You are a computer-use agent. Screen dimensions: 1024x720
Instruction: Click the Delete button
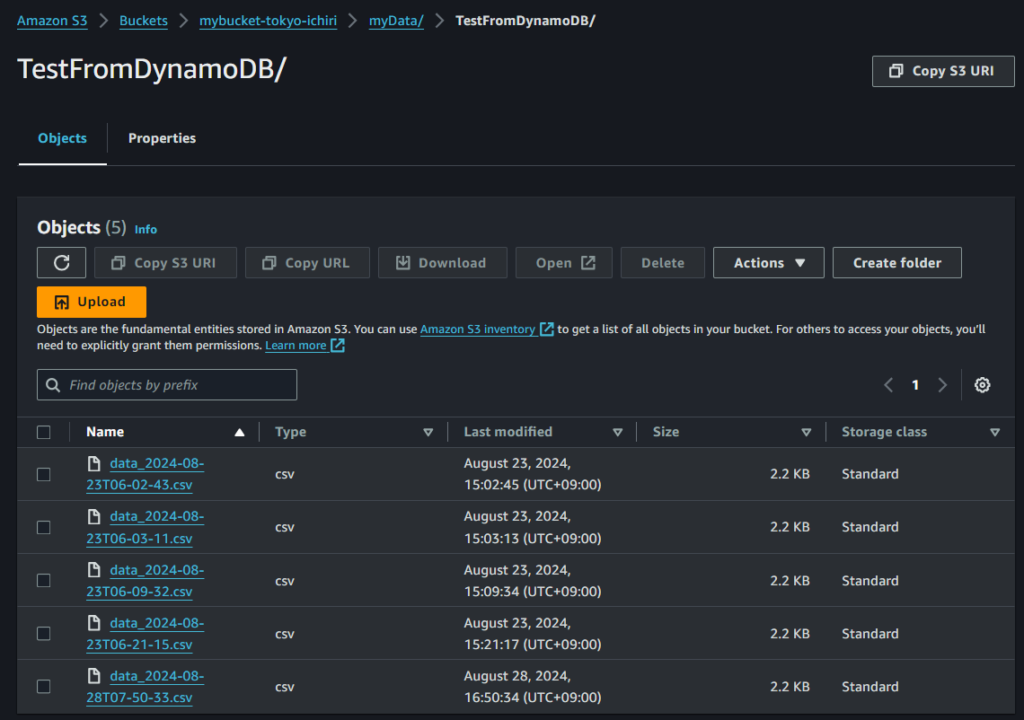tap(662, 263)
